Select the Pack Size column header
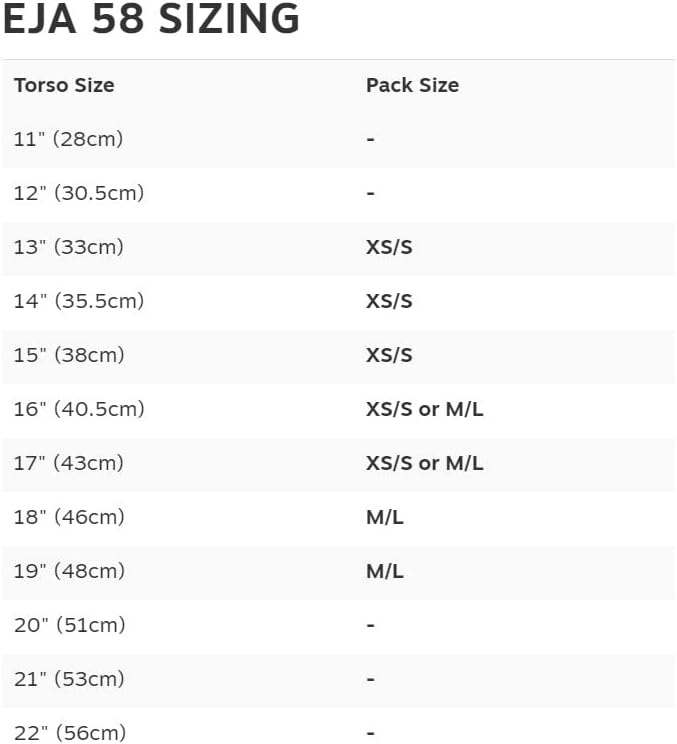This screenshot has height=744, width=677. coord(412,85)
